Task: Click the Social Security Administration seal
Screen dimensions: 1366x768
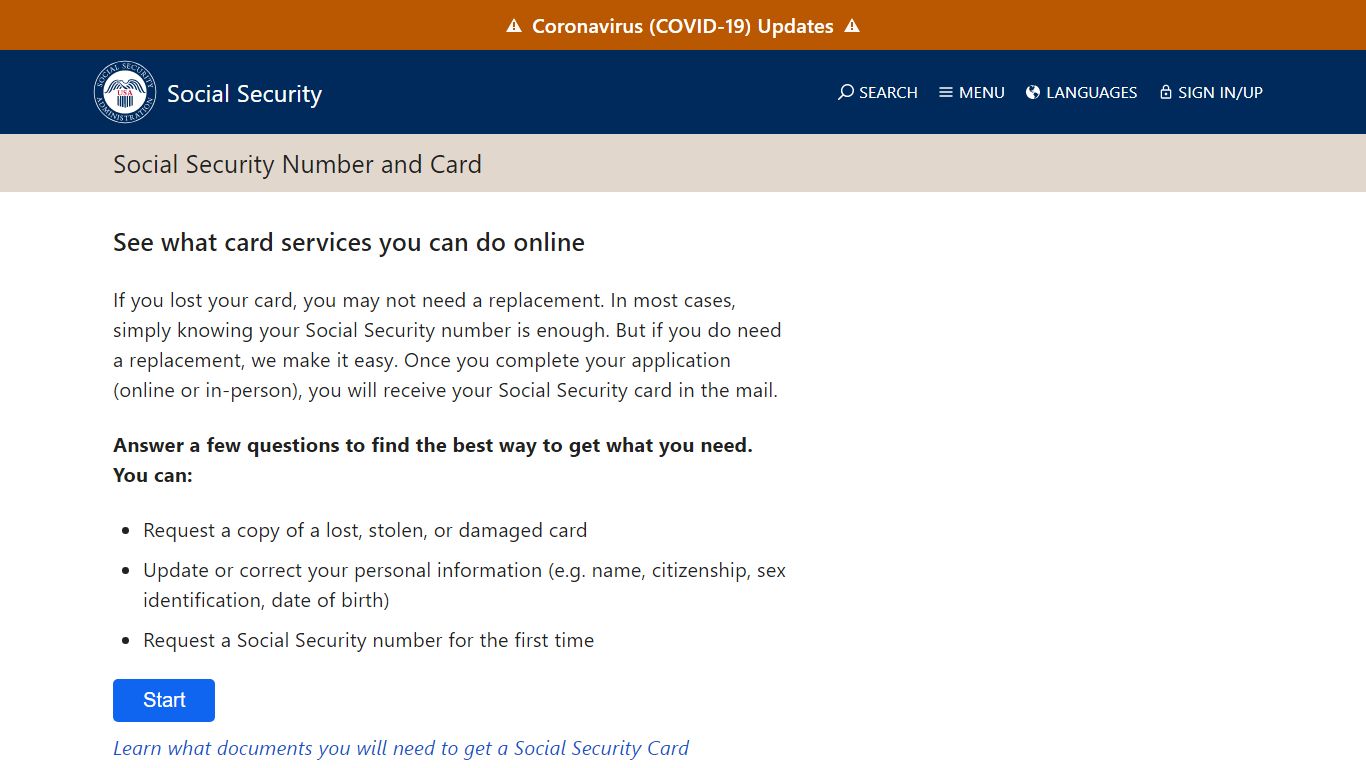Action: [125, 91]
